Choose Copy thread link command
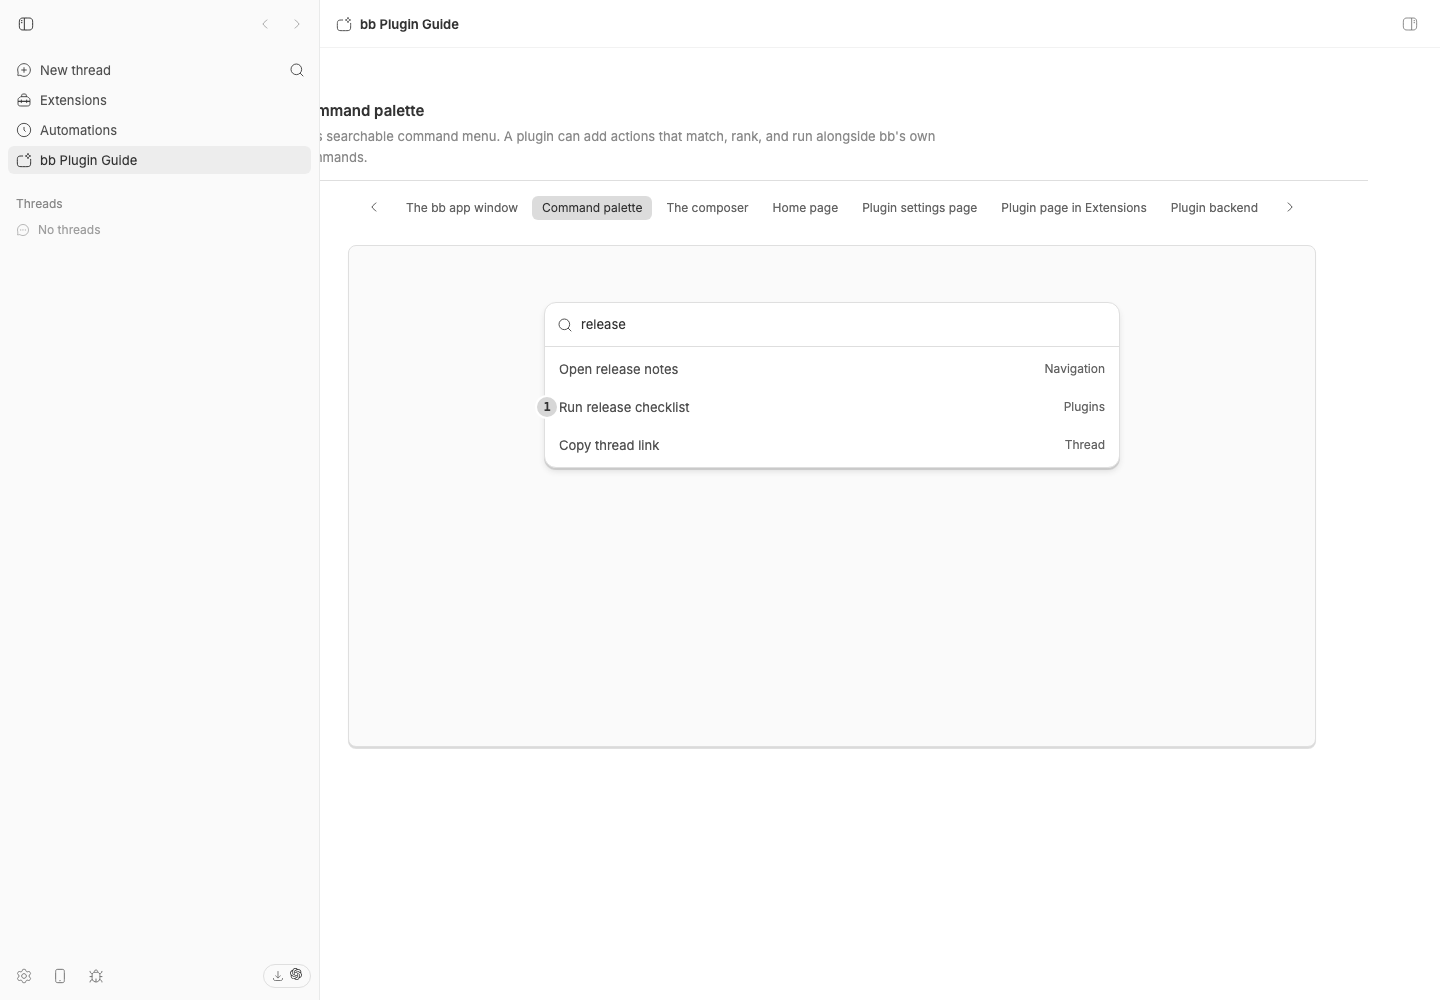The width and height of the screenshot is (1440, 1000). click(x=832, y=445)
